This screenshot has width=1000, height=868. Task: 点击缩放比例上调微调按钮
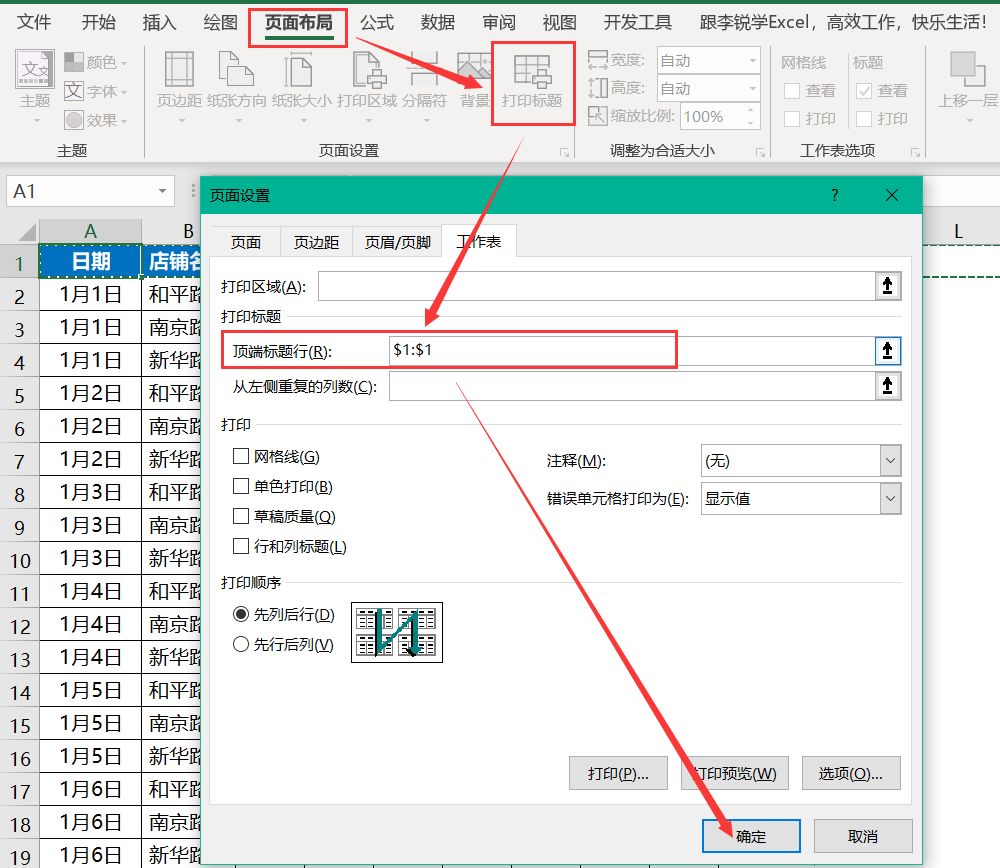[750, 109]
